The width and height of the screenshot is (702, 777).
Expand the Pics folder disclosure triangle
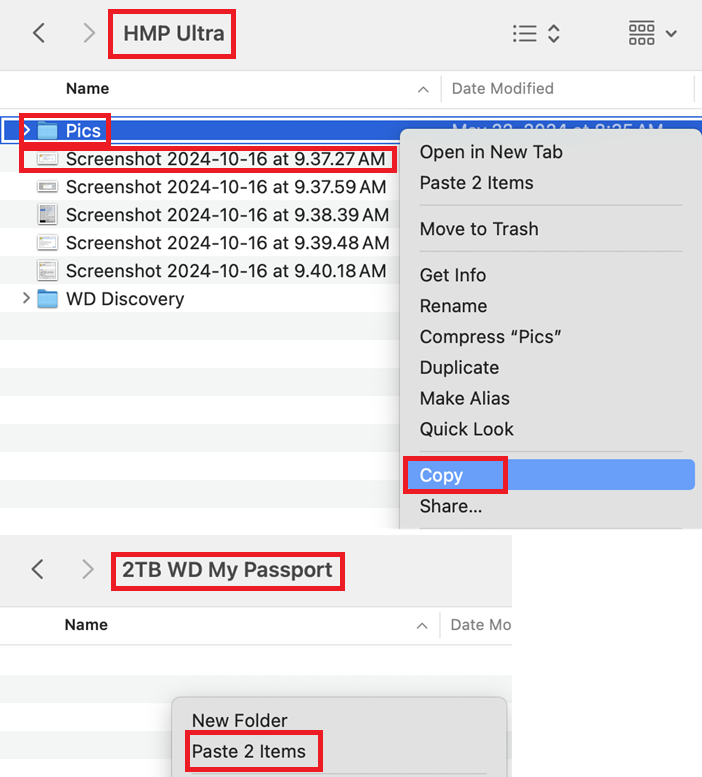(27, 130)
